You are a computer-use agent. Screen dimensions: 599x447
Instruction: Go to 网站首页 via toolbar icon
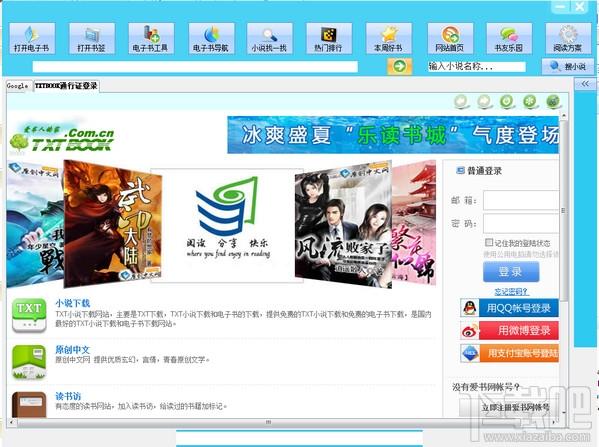(450, 38)
